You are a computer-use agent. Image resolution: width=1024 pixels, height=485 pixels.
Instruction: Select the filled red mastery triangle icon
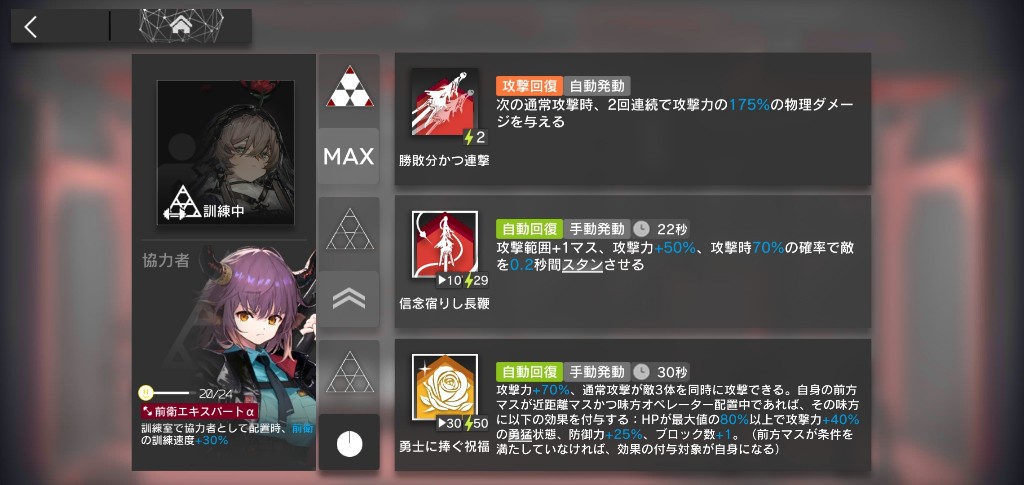(349, 86)
